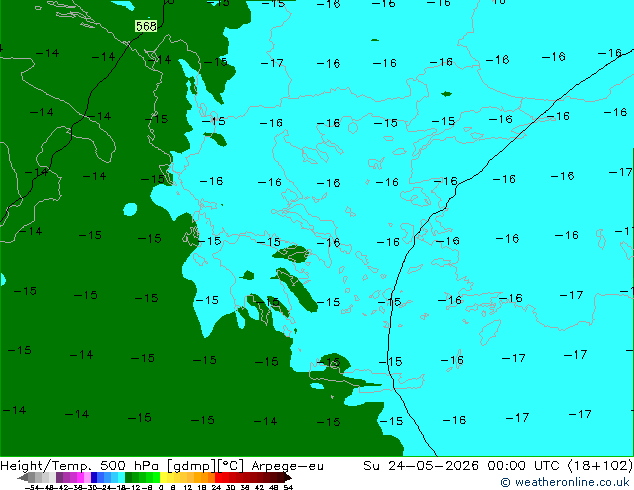Screen dimensions: 634x490
Task: Click the 'Arpege-eu' model name text
Action: (287, 466)
